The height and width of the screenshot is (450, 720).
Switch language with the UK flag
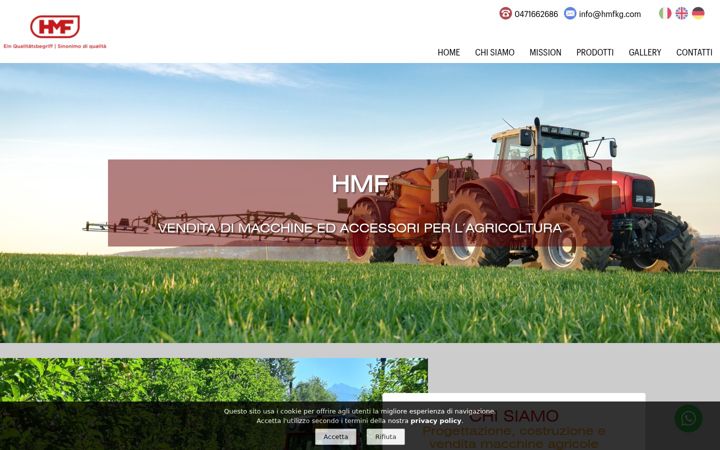[681, 13]
